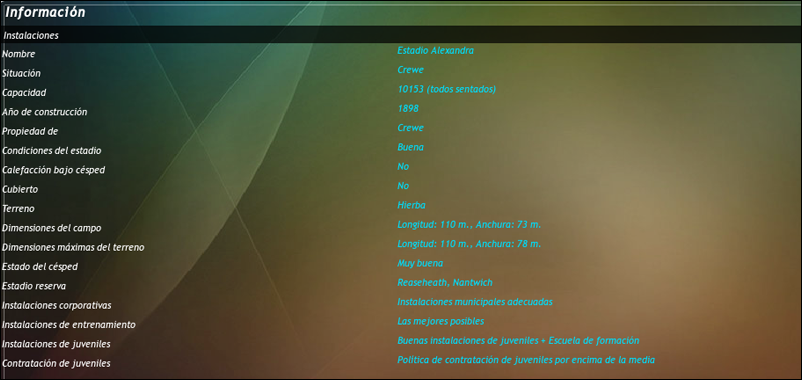This screenshot has width=802, height=380.
Task: Open the Reaseheath, Nantwich reserve stadium link
Action: click(444, 283)
